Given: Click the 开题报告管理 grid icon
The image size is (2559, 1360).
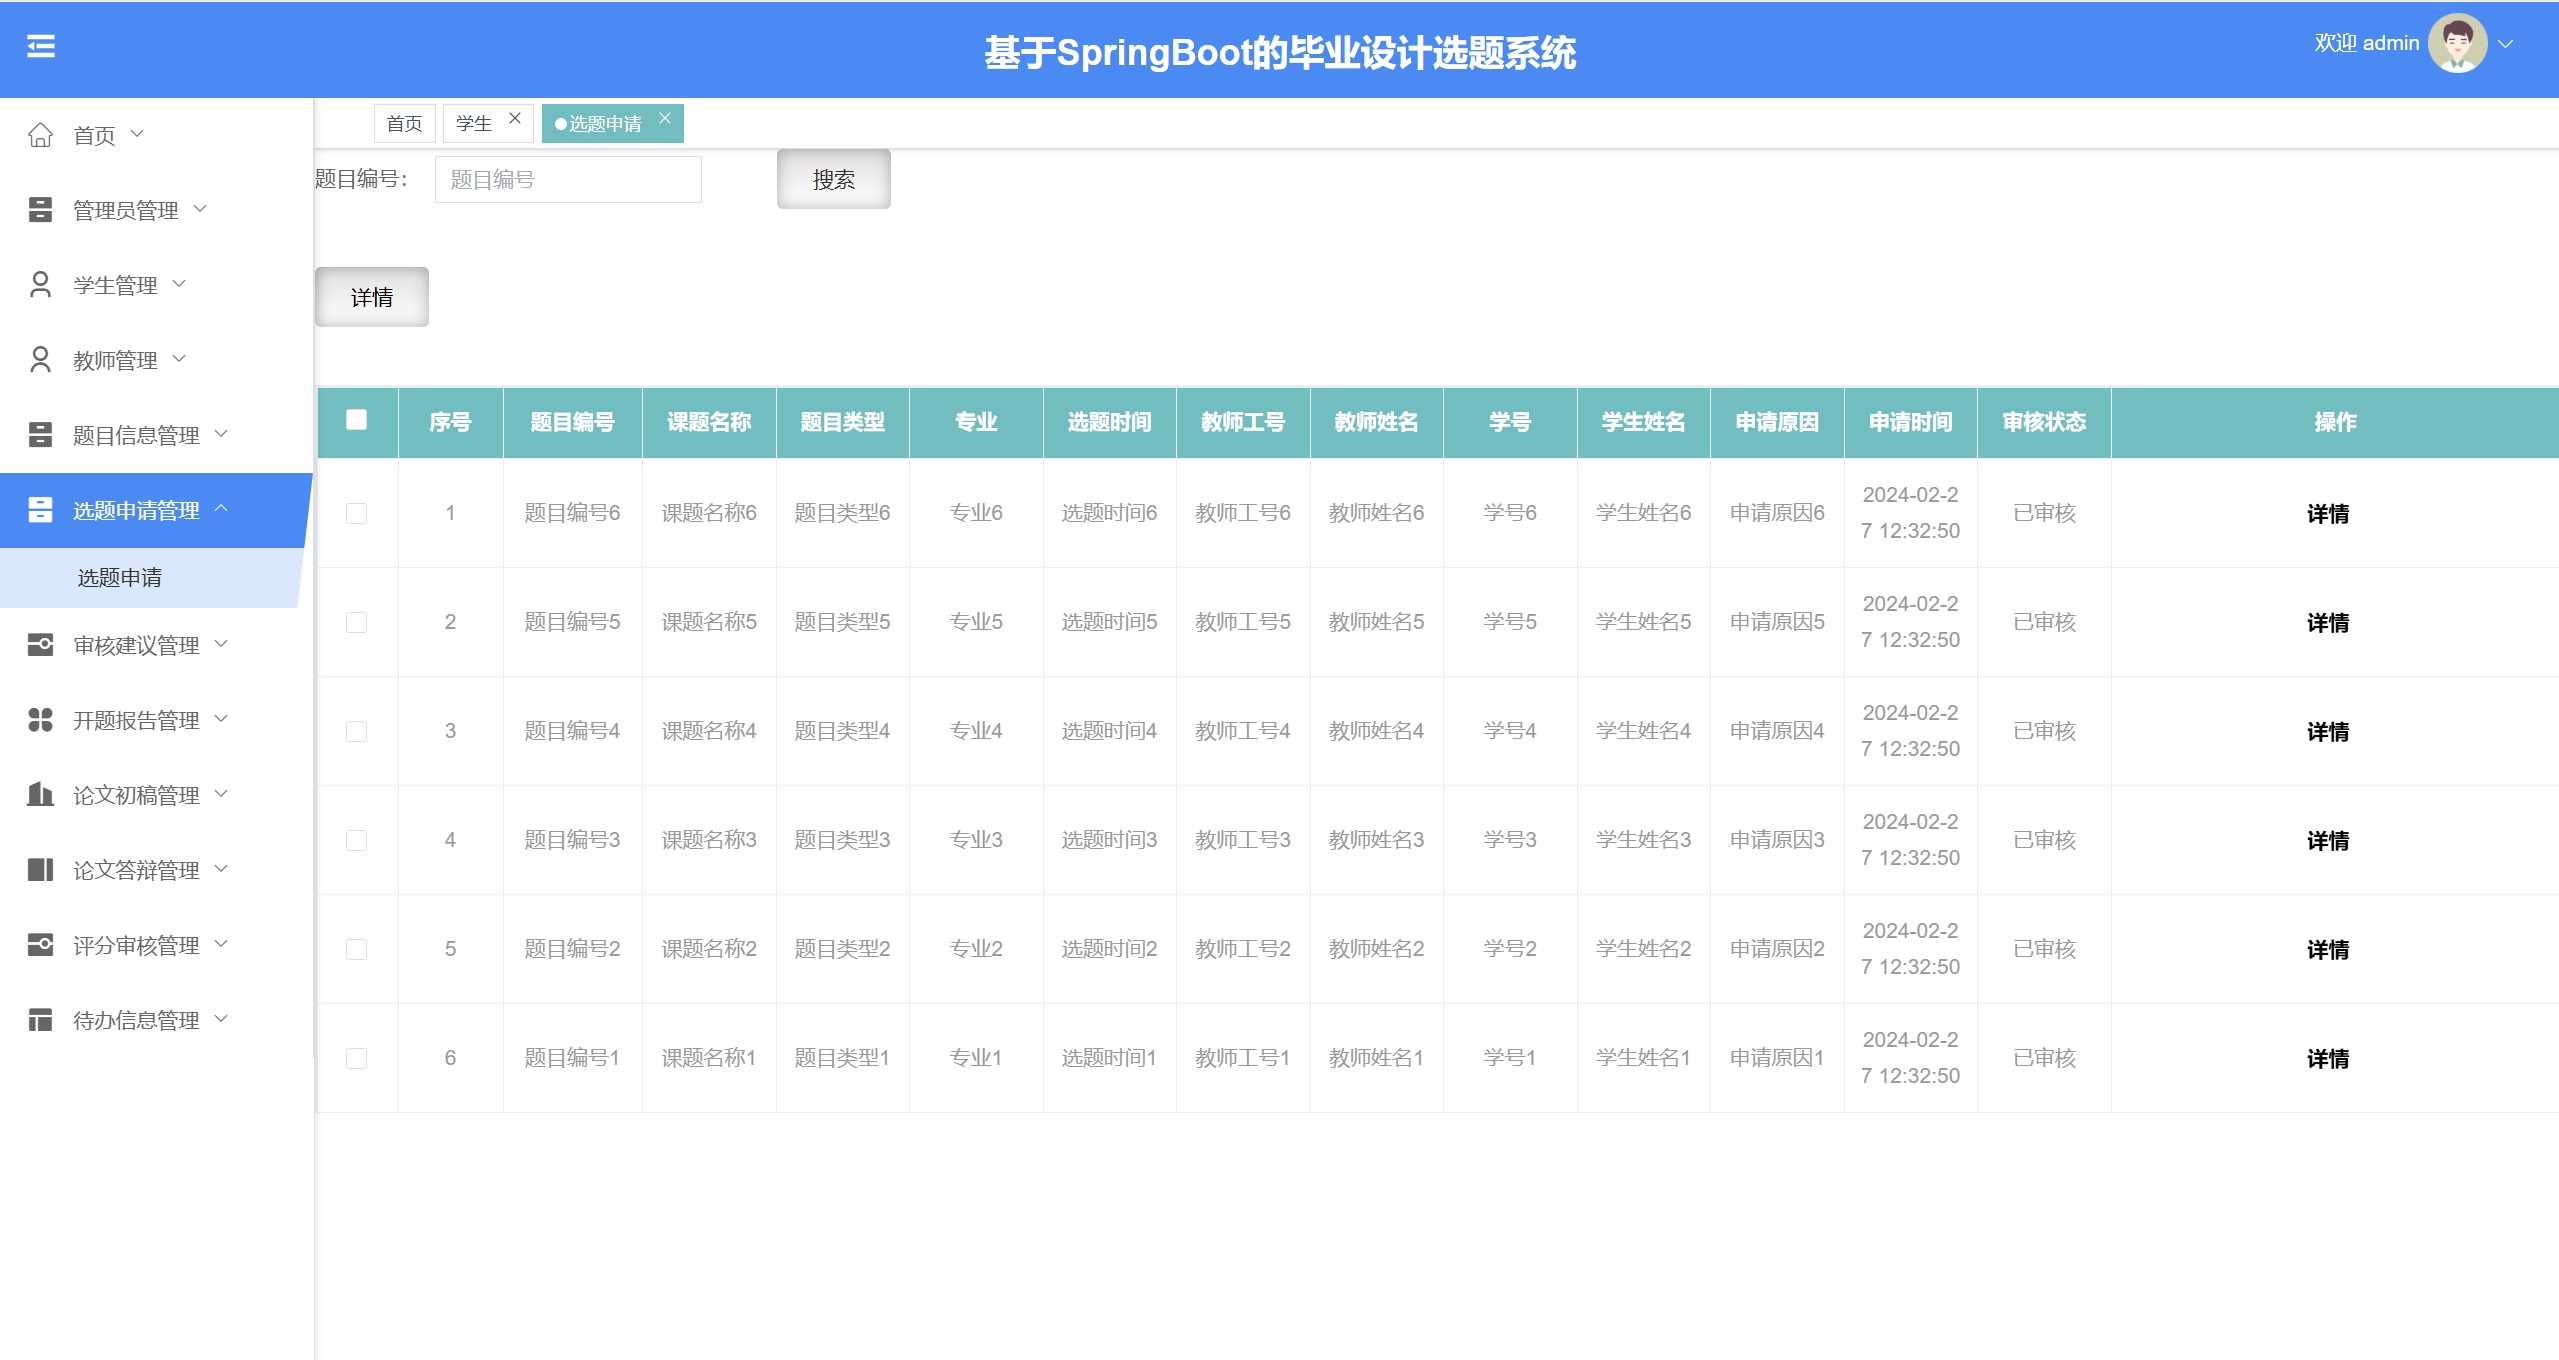Looking at the screenshot, I should pyautogui.click(x=40, y=720).
